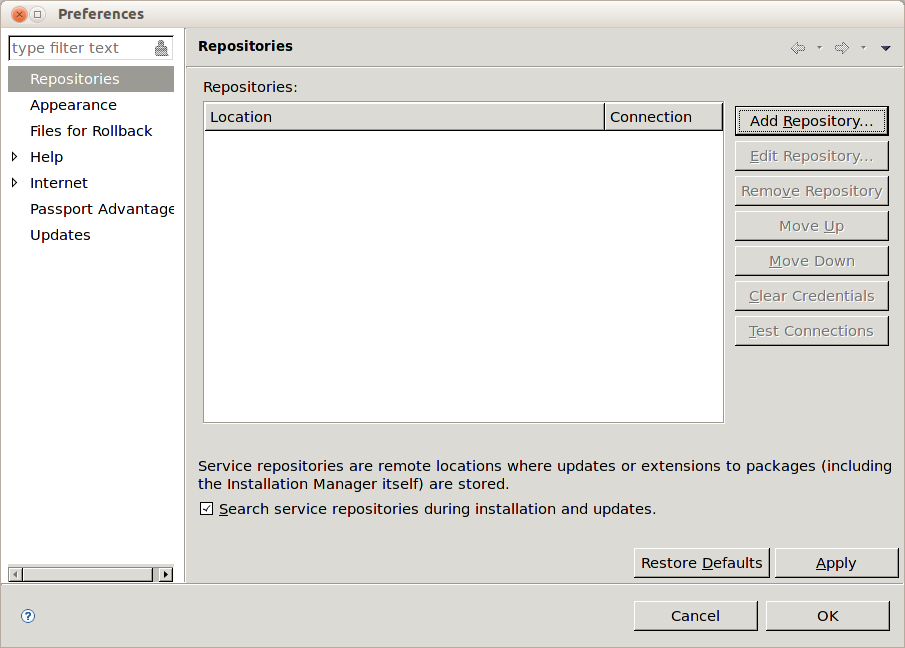
Task: Click the Add Repository button
Action: [x=811, y=121]
